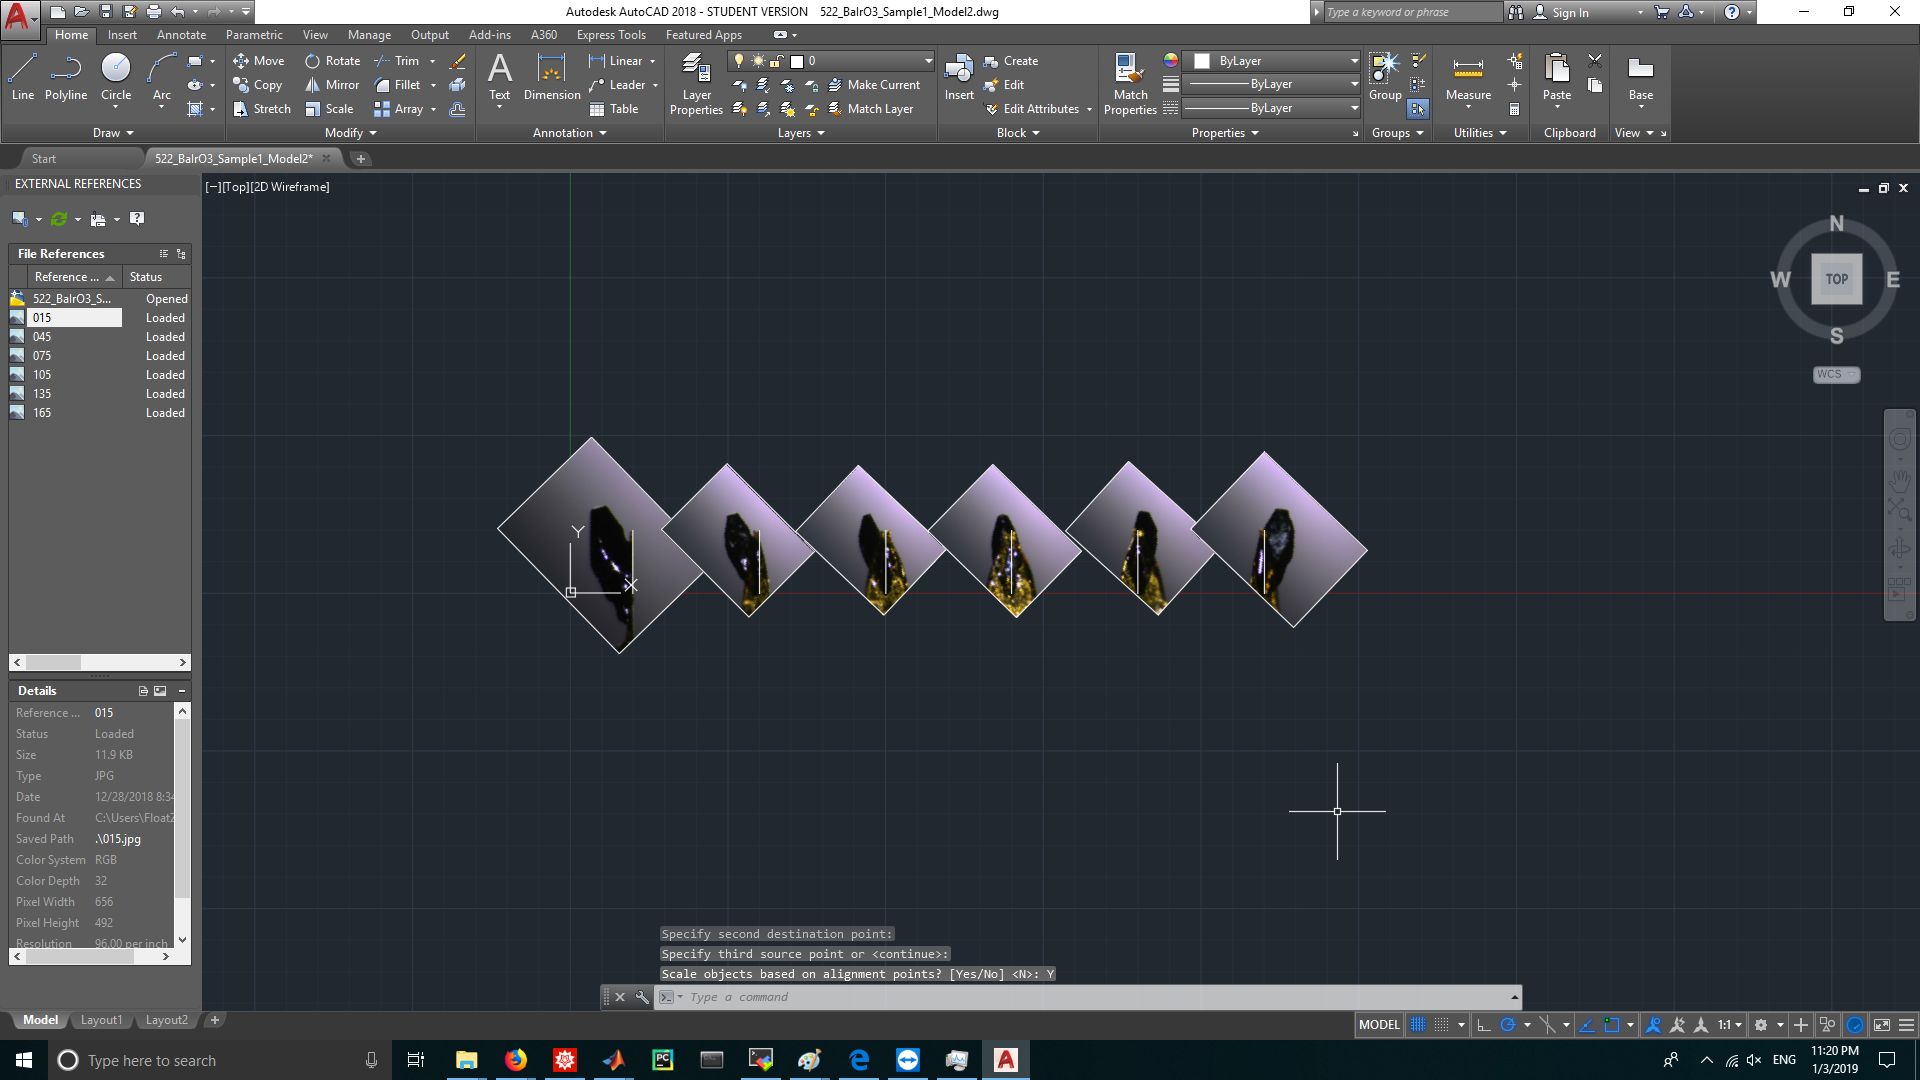Image resolution: width=1920 pixels, height=1080 pixels.
Task: Open the Insert ribbon tab
Action: [122, 35]
